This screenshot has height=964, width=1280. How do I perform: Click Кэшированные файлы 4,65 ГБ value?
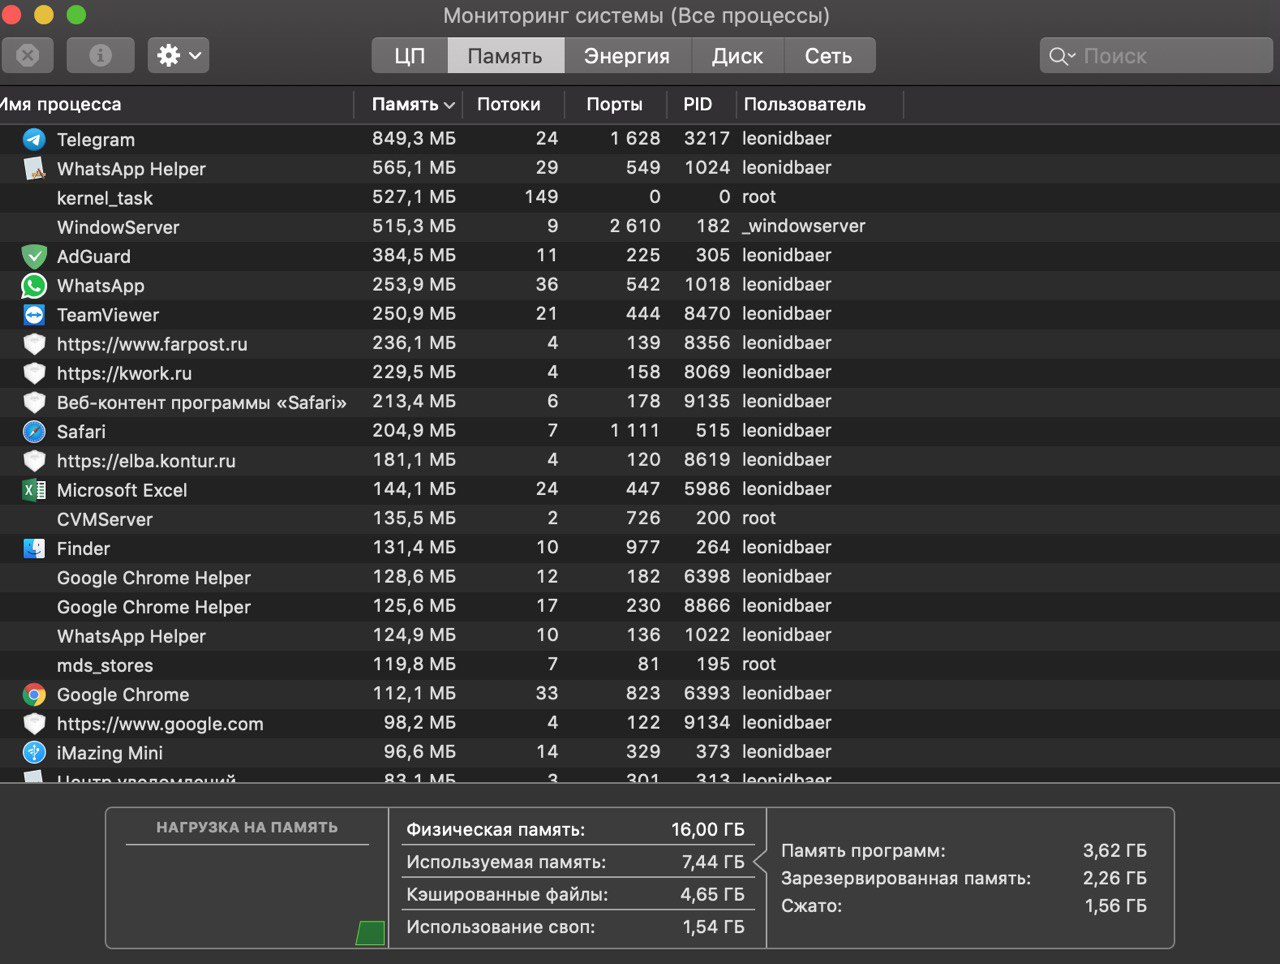point(712,894)
